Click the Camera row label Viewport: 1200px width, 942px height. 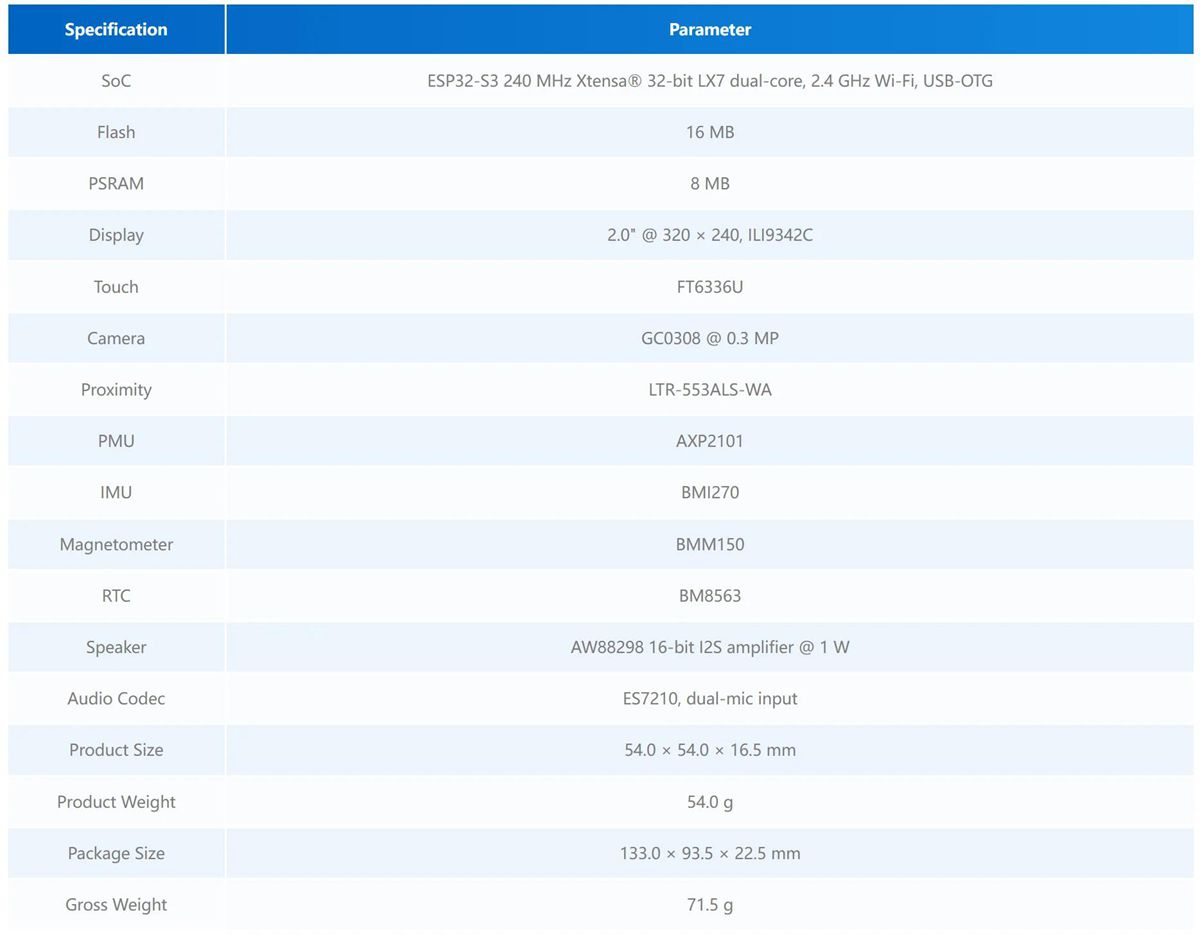[x=116, y=338]
